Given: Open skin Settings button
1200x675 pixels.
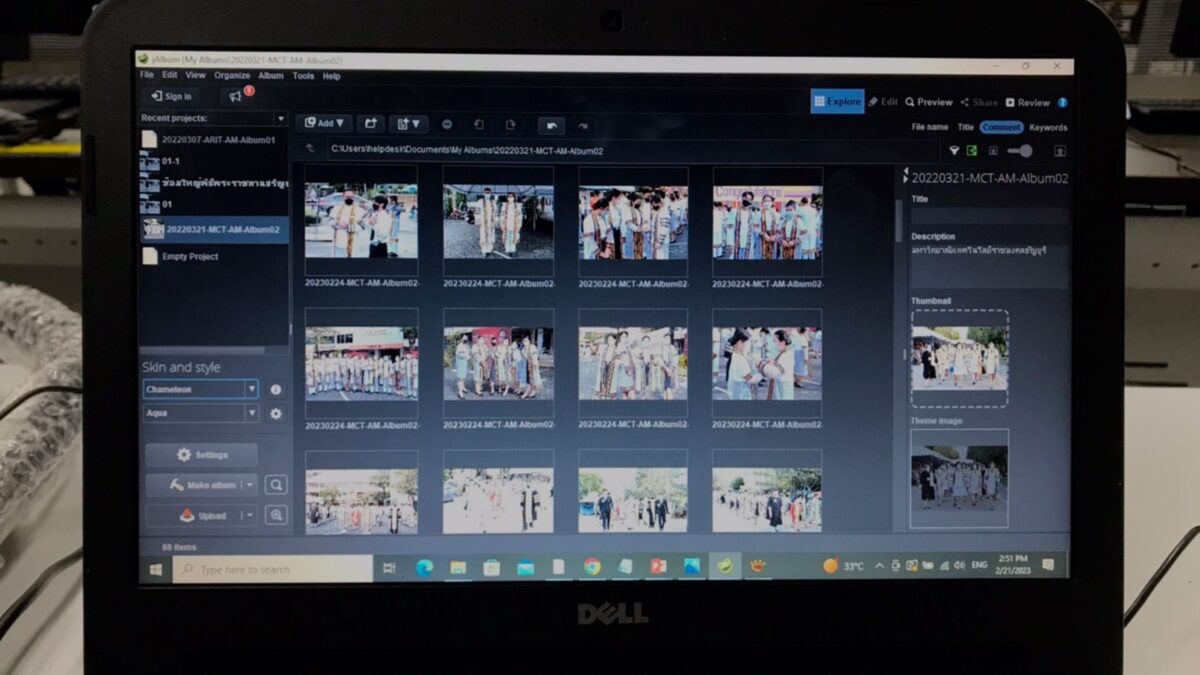Looking at the screenshot, I should (201, 455).
